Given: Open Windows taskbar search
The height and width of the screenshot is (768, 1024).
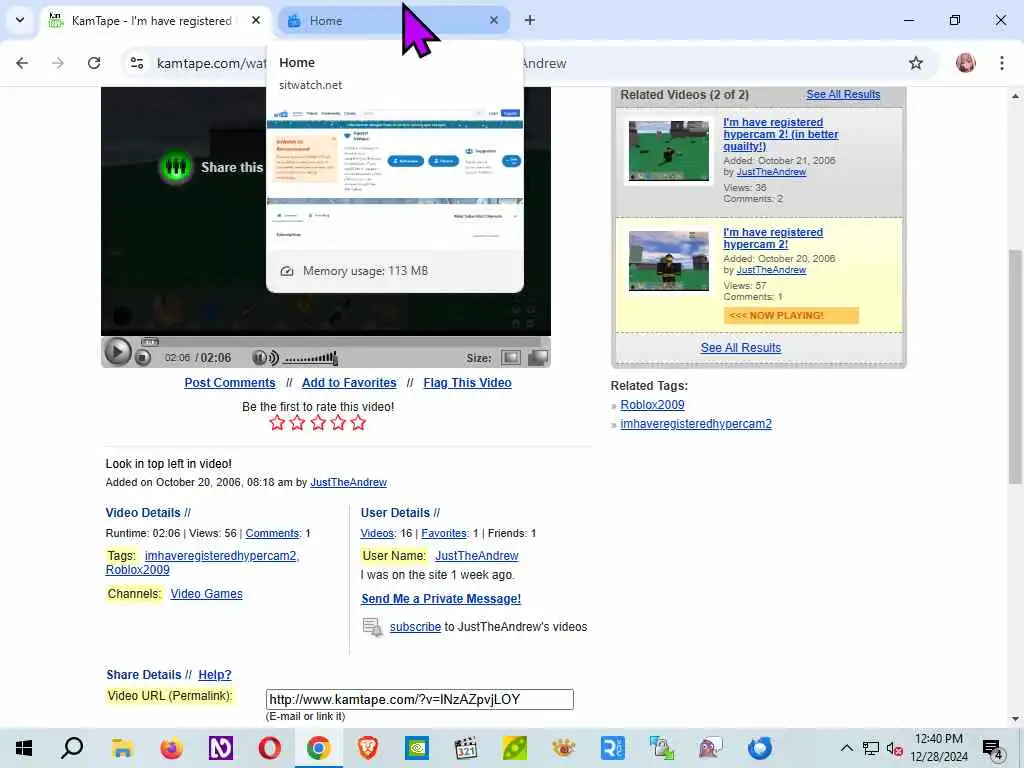Looking at the screenshot, I should (x=72, y=748).
